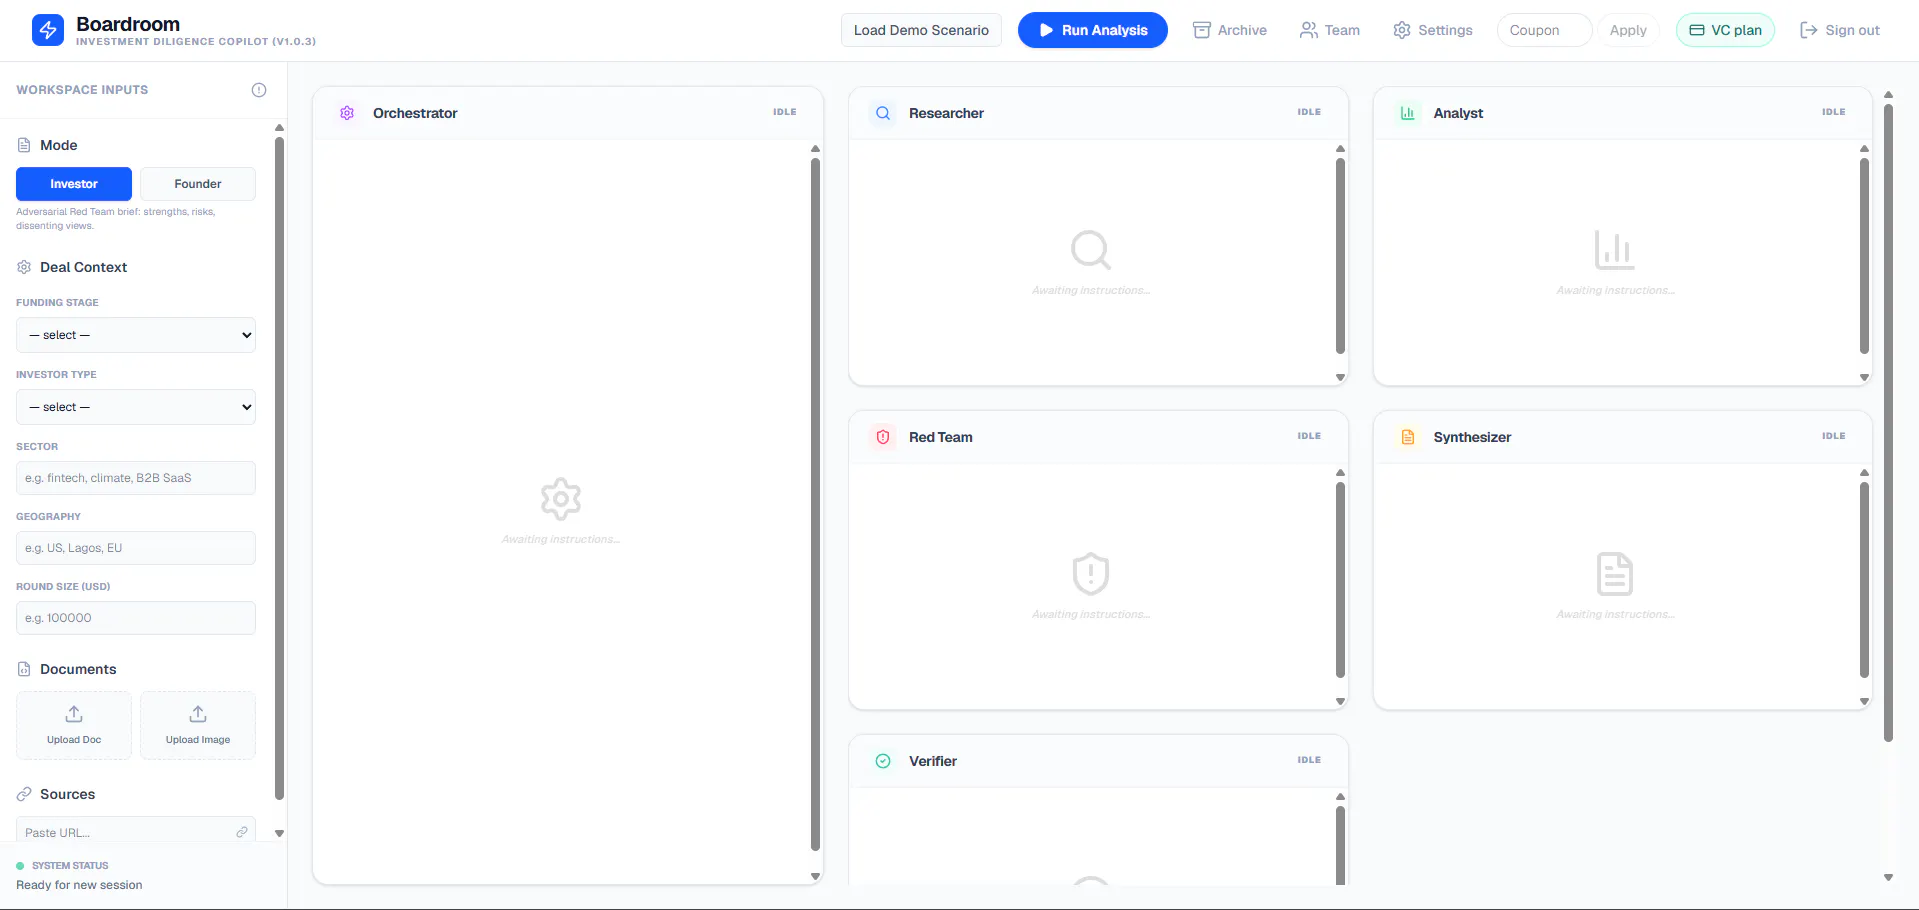Click the large document placeholder in Synthesizer panel

(x=1615, y=574)
